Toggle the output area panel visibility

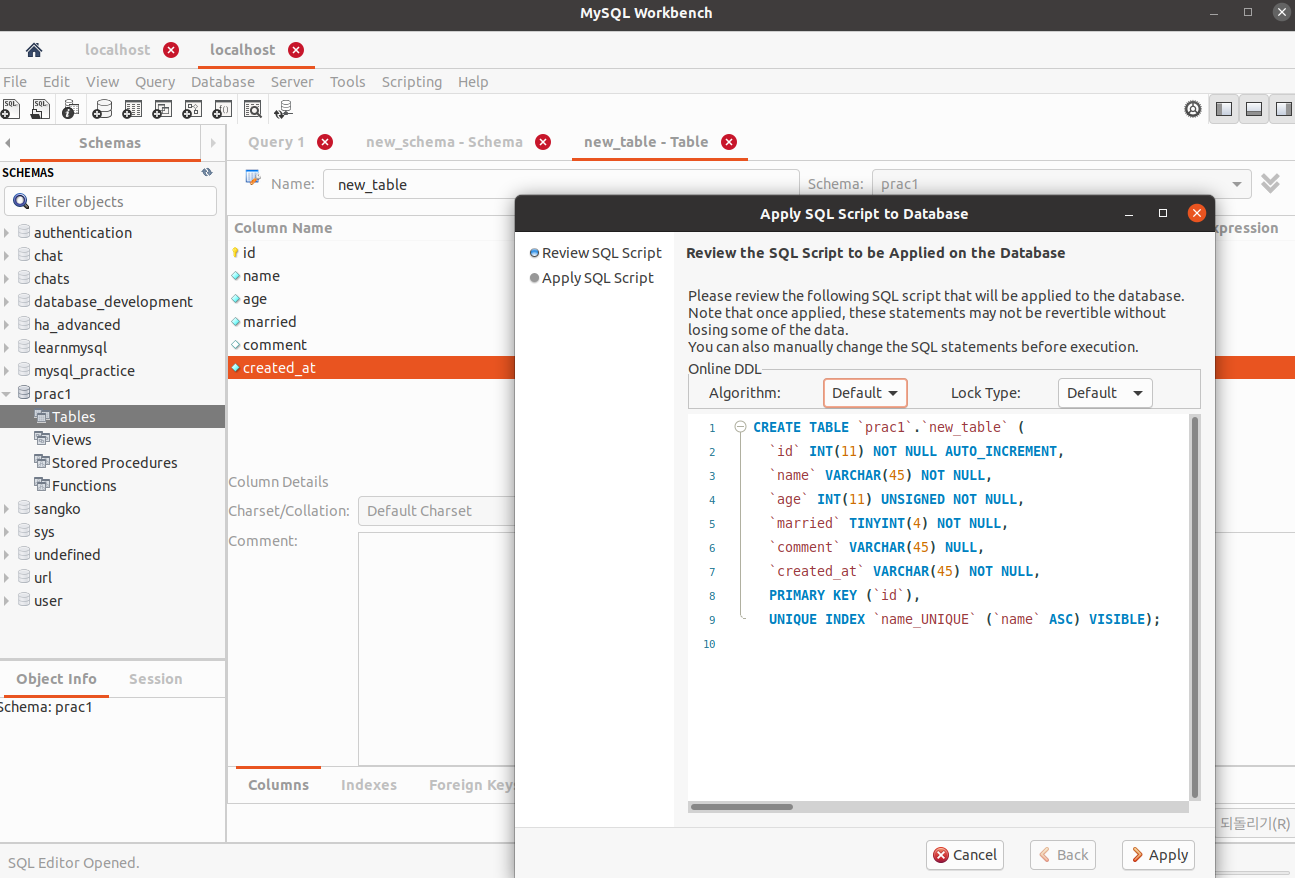click(x=1253, y=108)
